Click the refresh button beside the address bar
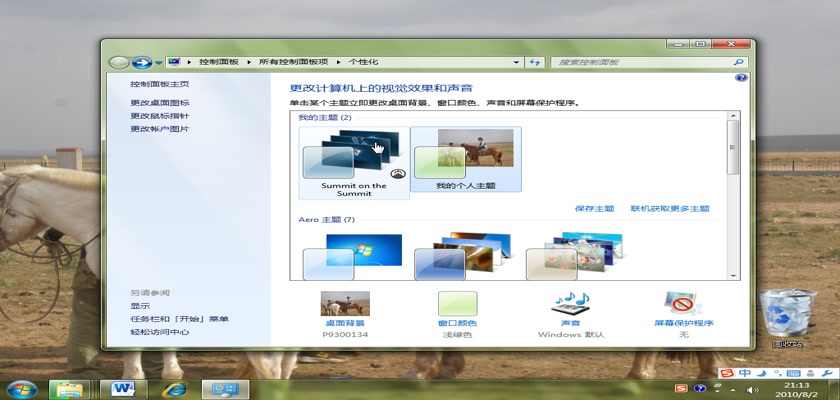The height and width of the screenshot is (400, 840). pos(535,62)
